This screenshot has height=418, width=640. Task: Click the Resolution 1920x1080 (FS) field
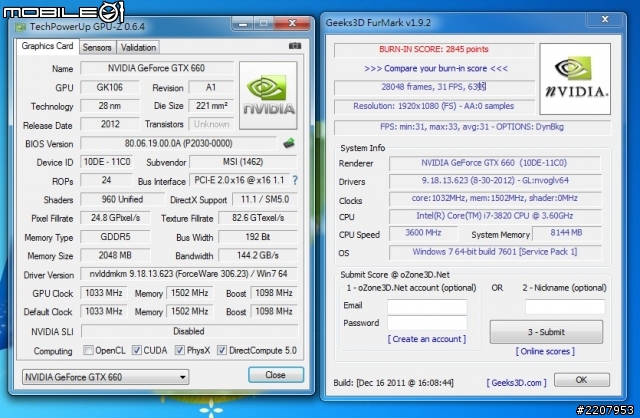(x=434, y=106)
